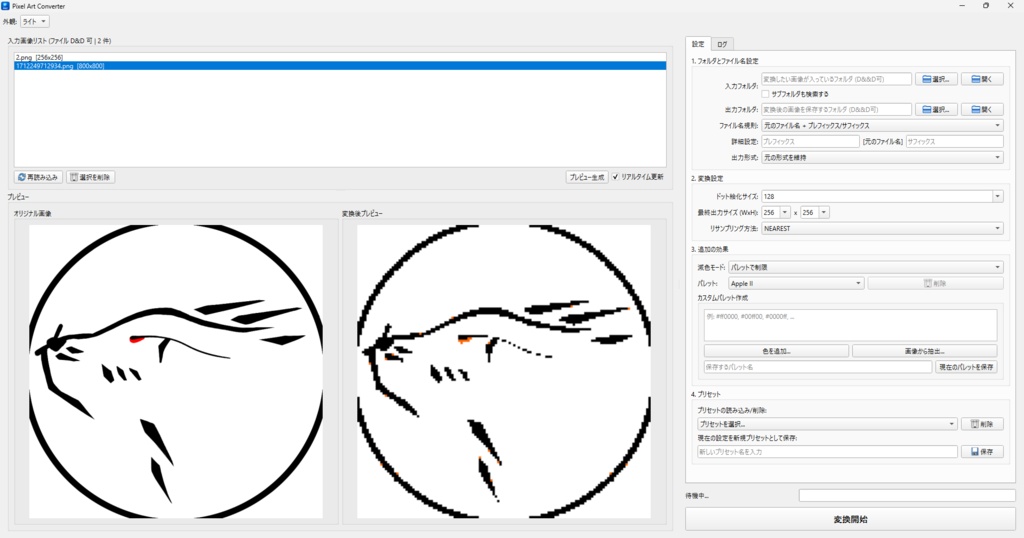Click the 色を追加... button
Screen dimensions: 1024x538
776,351
